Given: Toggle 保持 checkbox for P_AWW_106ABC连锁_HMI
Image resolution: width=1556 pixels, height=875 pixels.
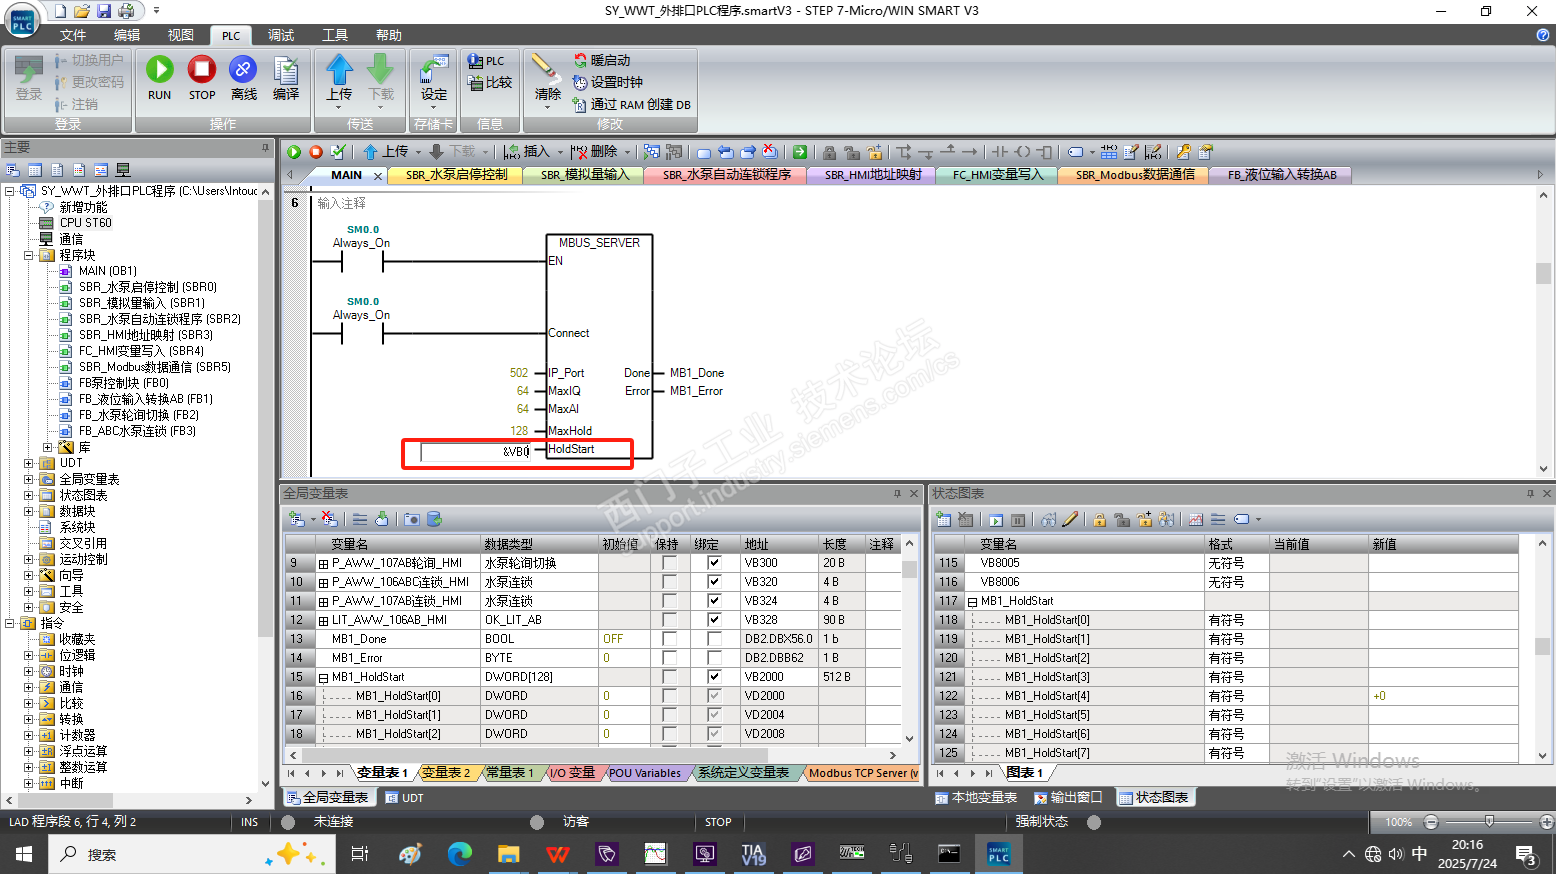Looking at the screenshot, I should (x=669, y=582).
